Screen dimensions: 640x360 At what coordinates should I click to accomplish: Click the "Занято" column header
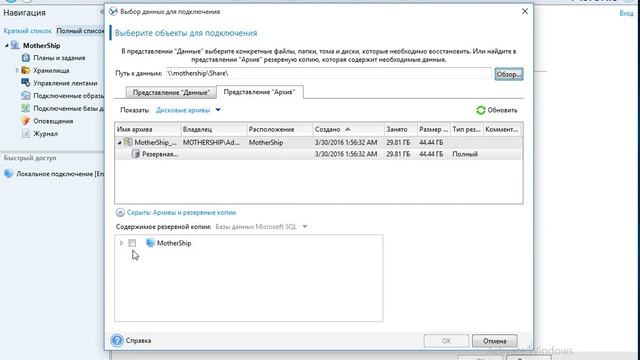click(x=400, y=129)
